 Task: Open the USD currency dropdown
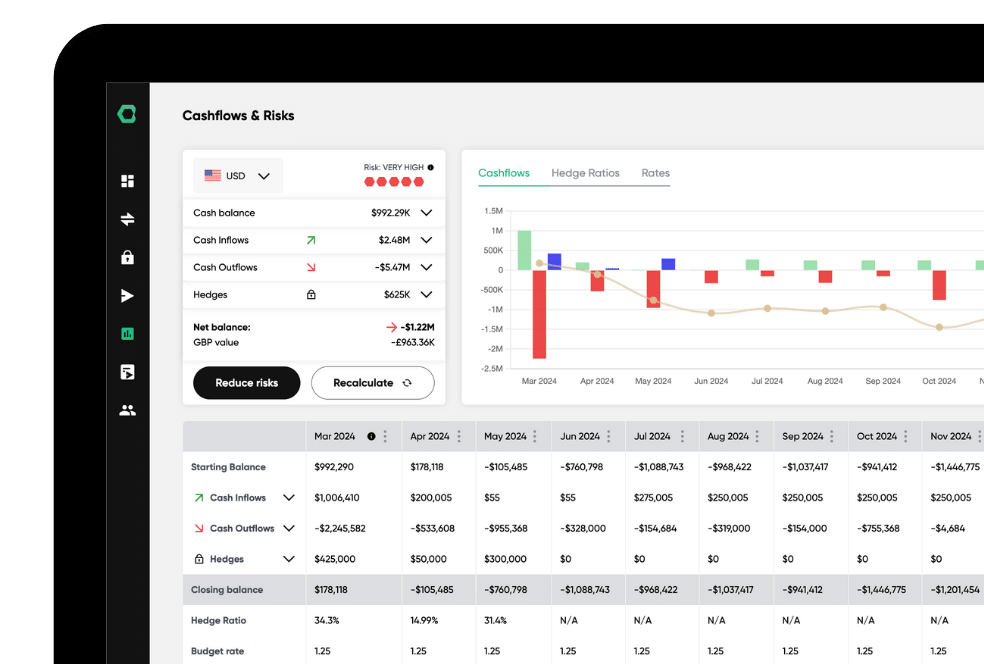[x=237, y=174]
